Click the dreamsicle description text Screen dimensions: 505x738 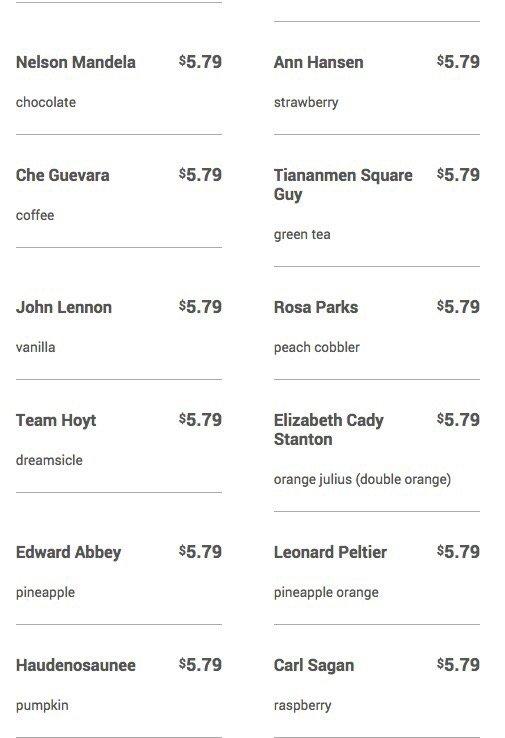tap(49, 460)
